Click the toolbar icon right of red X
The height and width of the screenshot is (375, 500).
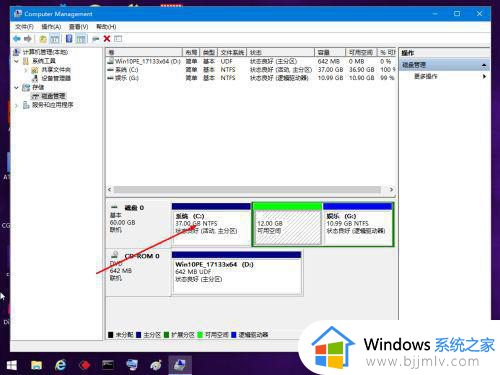coord(118,39)
